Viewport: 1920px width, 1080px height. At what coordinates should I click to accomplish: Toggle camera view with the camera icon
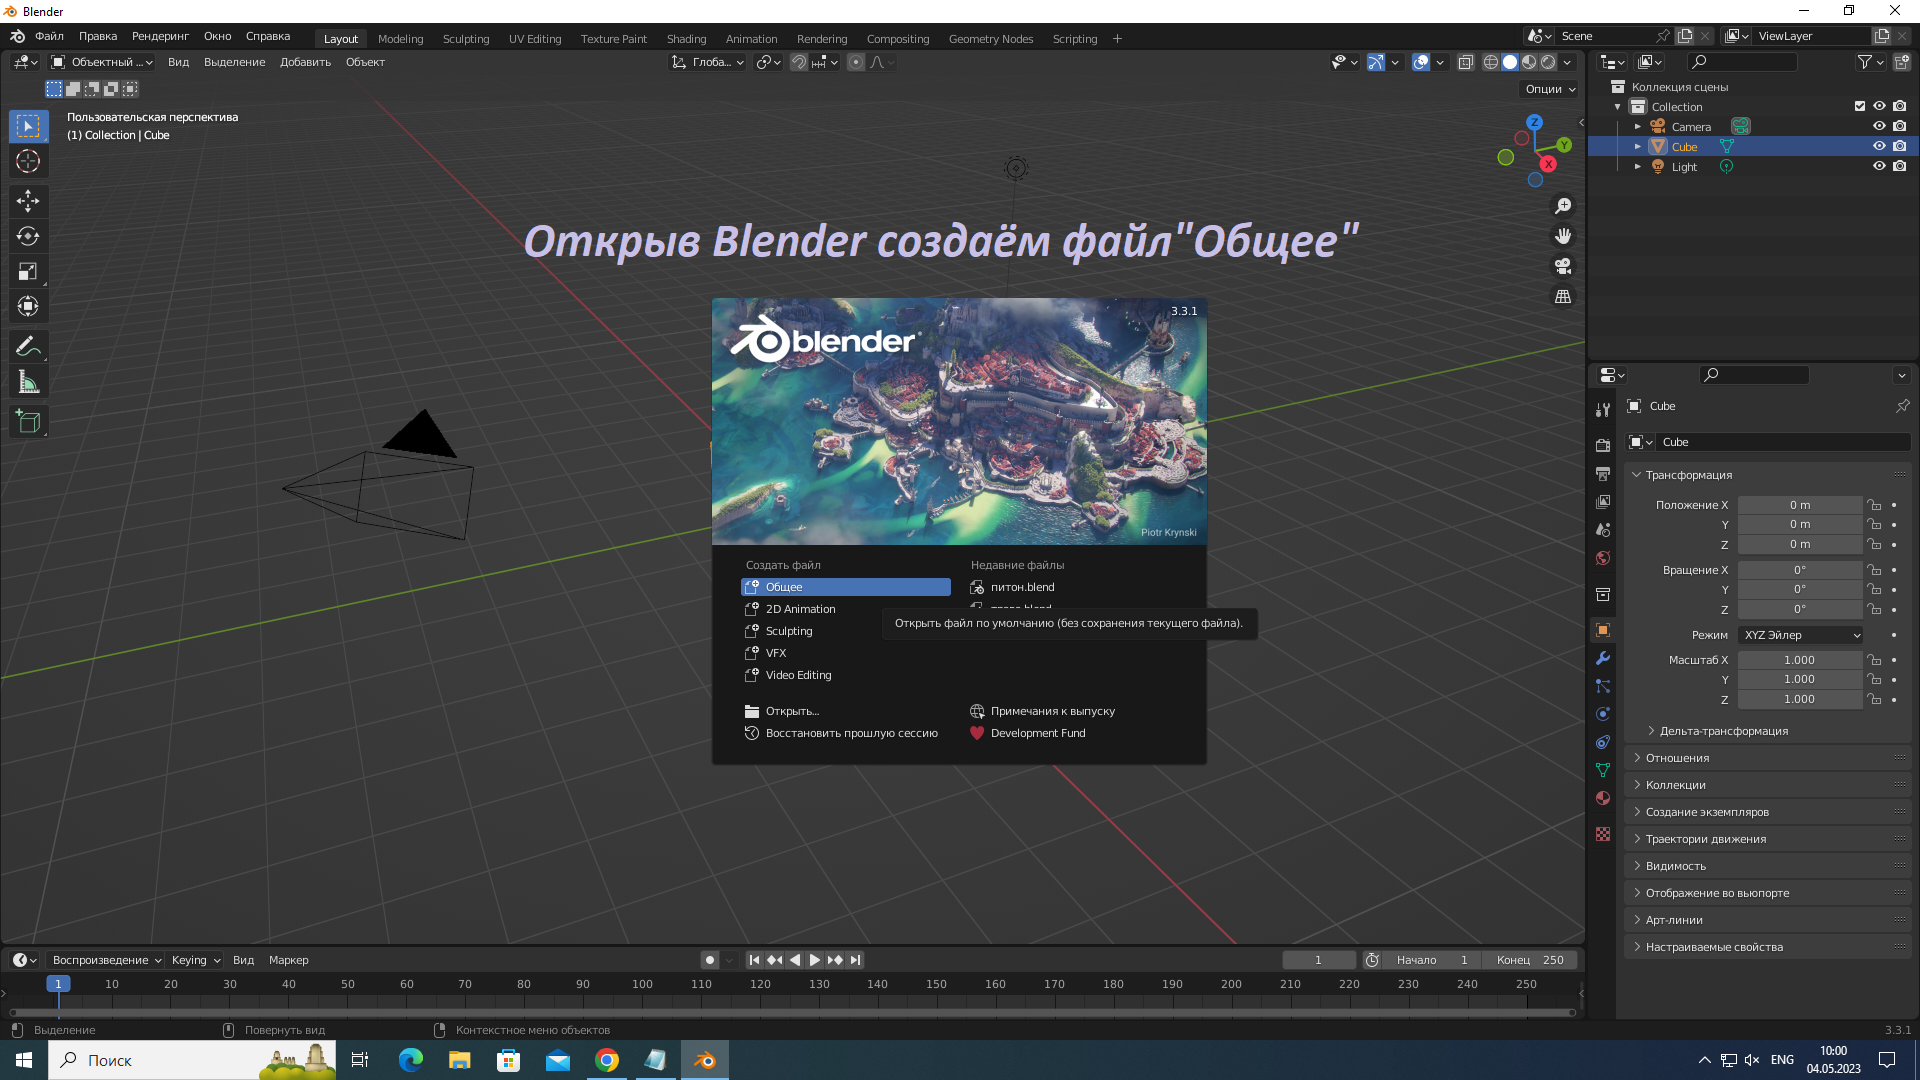[1563, 266]
